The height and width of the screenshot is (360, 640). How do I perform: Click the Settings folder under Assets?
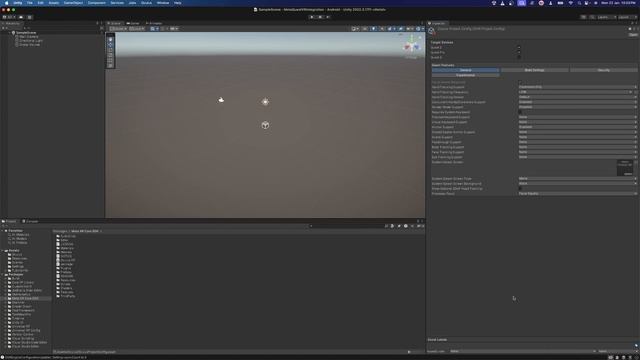click(x=18, y=267)
